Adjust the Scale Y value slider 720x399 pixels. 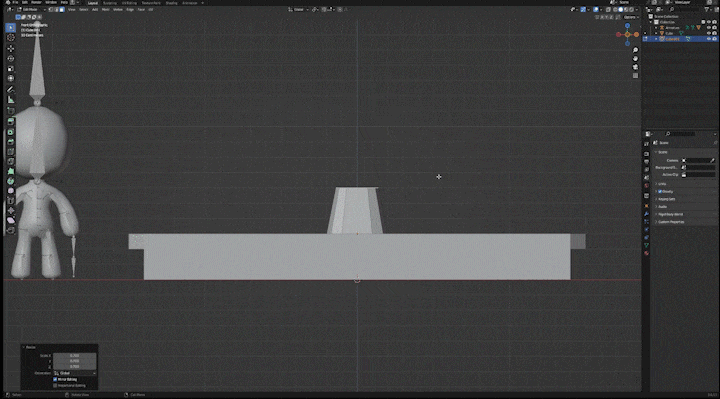click(x=74, y=361)
